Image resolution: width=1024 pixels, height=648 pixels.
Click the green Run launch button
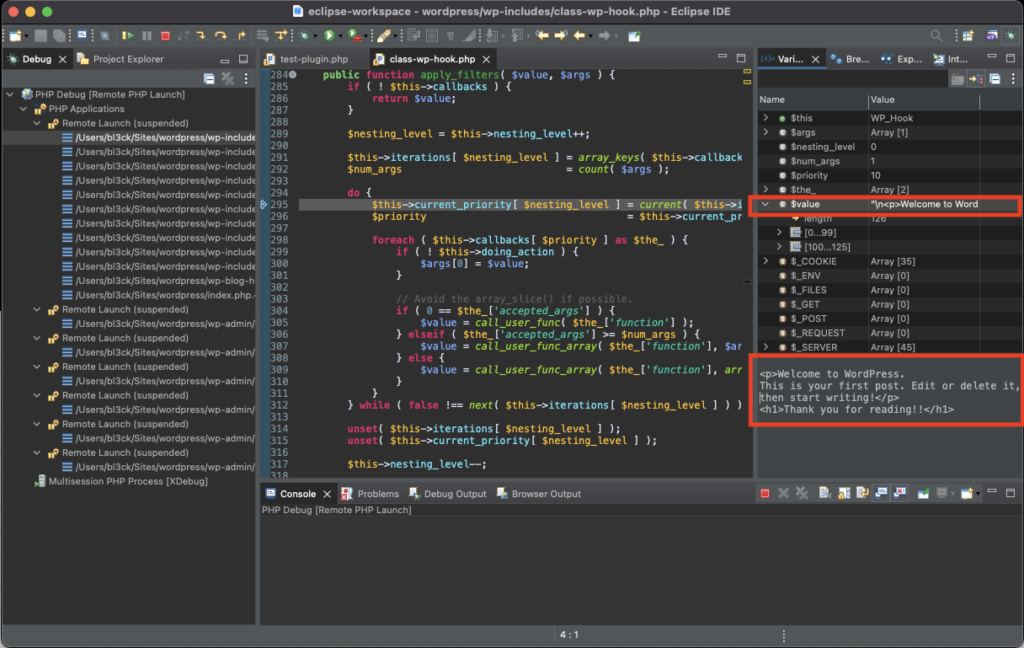click(x=329, y=35)
